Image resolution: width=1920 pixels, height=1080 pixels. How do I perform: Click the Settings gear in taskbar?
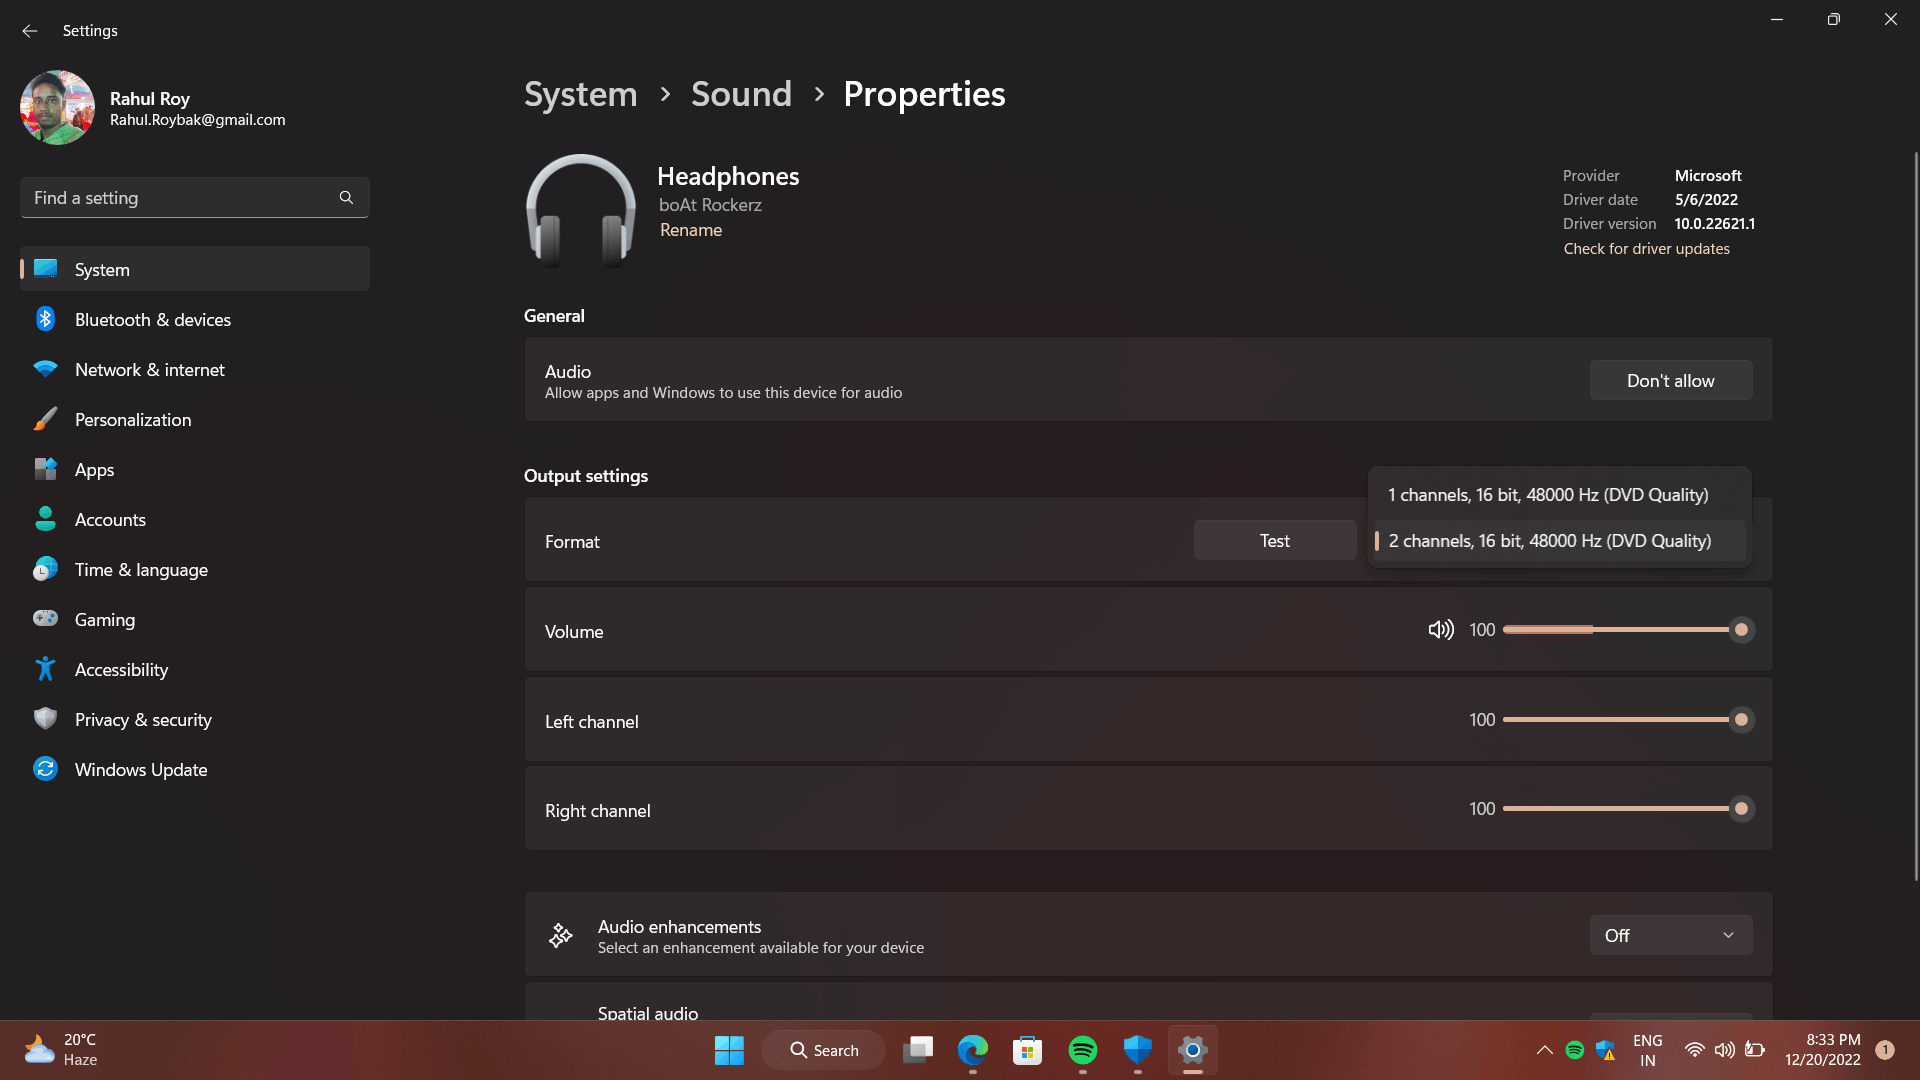[1193, 1050]
